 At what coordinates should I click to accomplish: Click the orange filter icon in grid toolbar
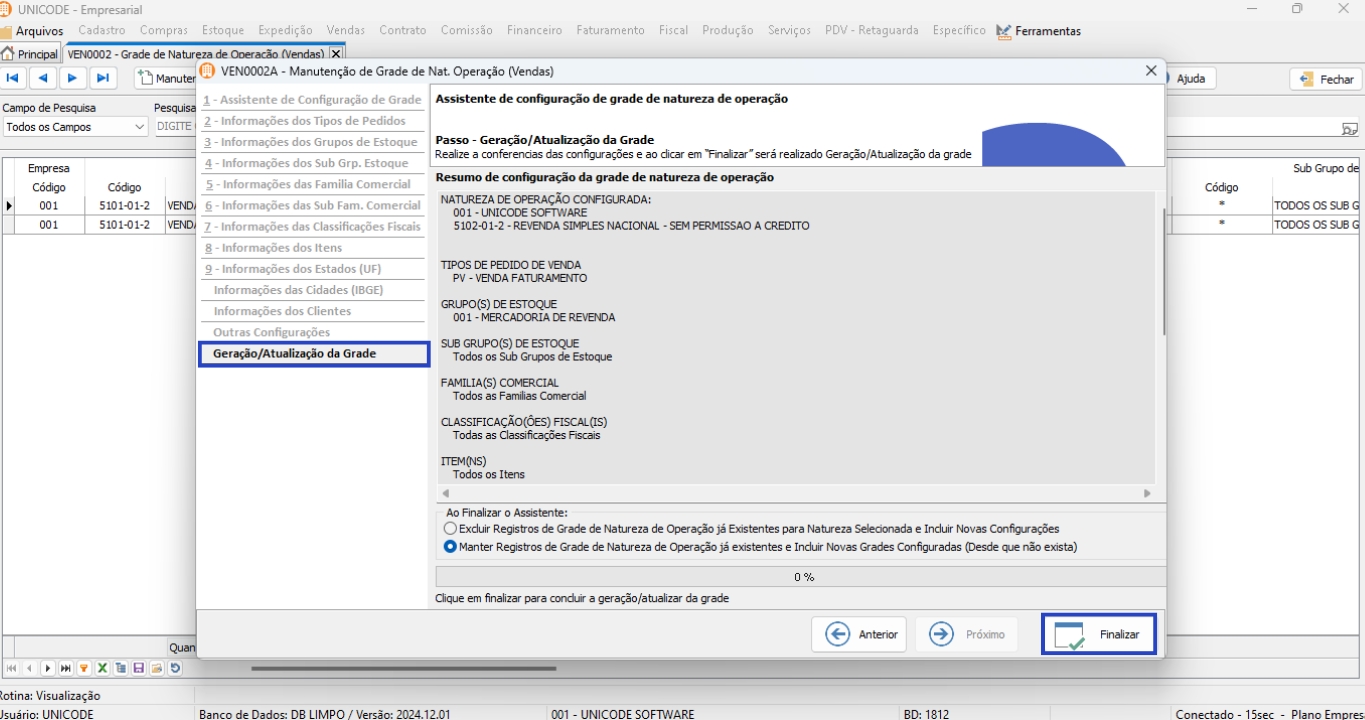[84, 668]
